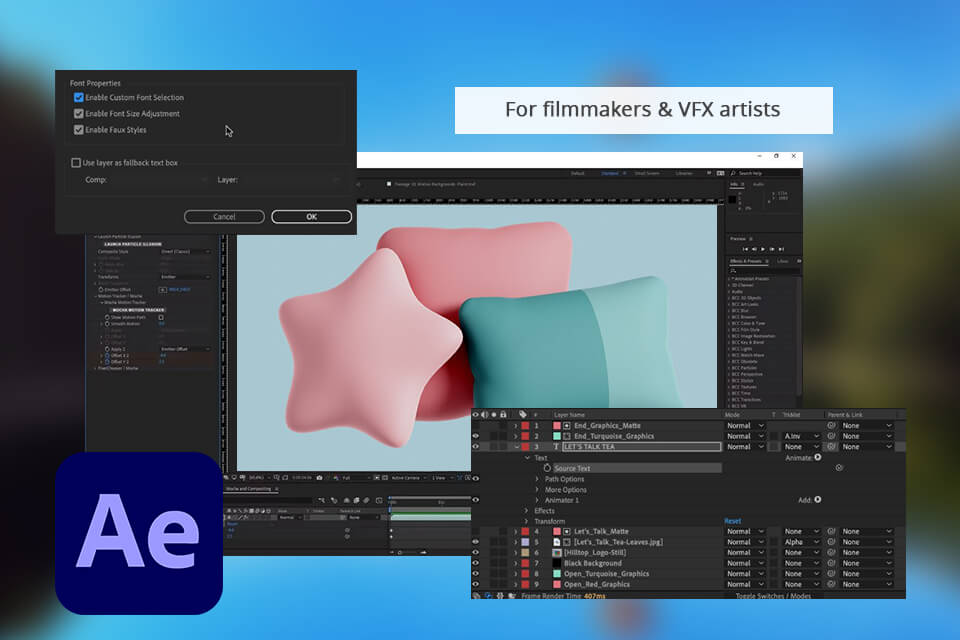Expand Animator 1 property group
The height and width of the screenshot is (640, 960).
click(538, 500)
